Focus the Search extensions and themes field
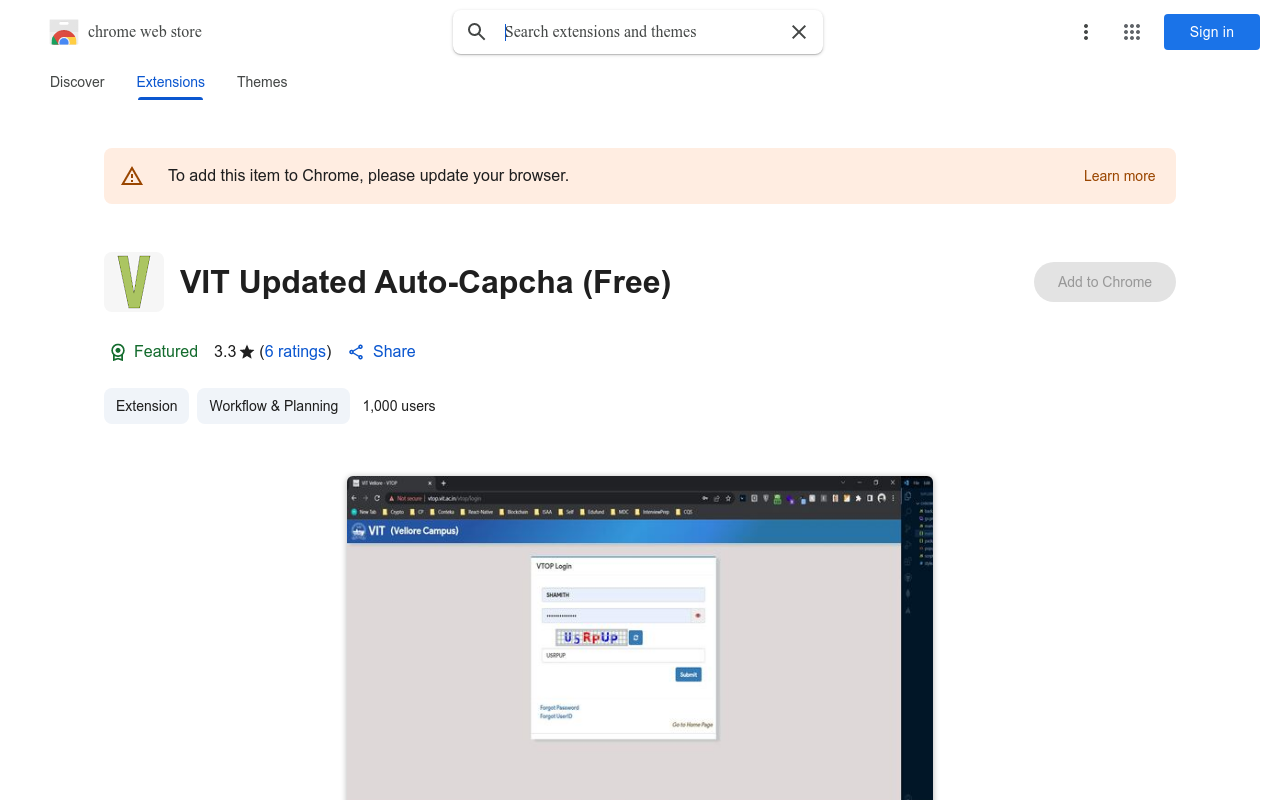 [x=640, y=32]
